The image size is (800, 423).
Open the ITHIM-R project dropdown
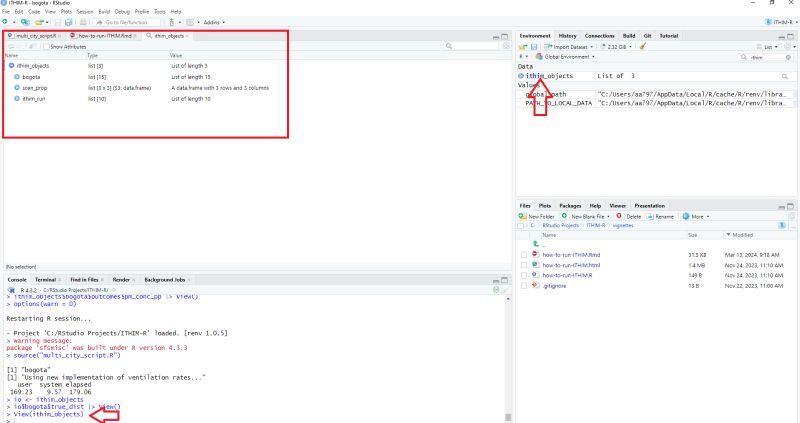point(781,22)
